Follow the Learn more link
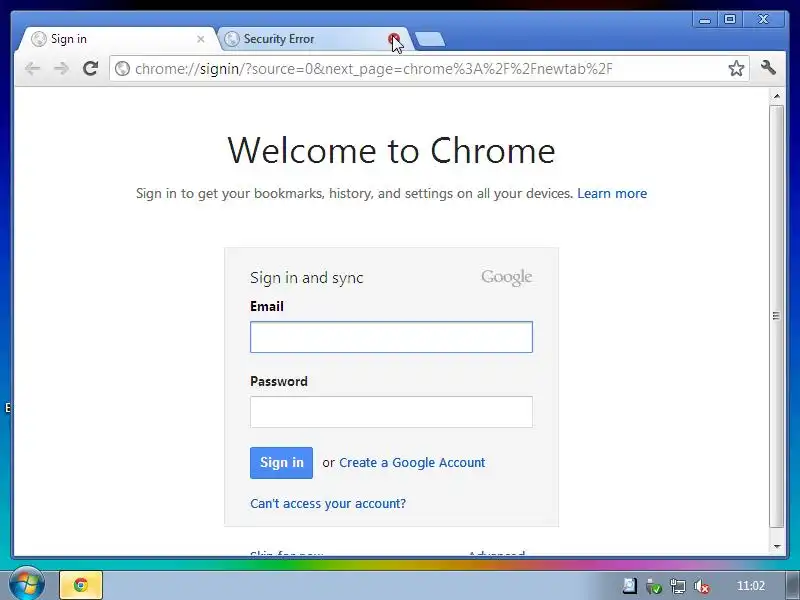Viewport: 800px width, 600px height. pyautogui.click(x=612, y=193)
